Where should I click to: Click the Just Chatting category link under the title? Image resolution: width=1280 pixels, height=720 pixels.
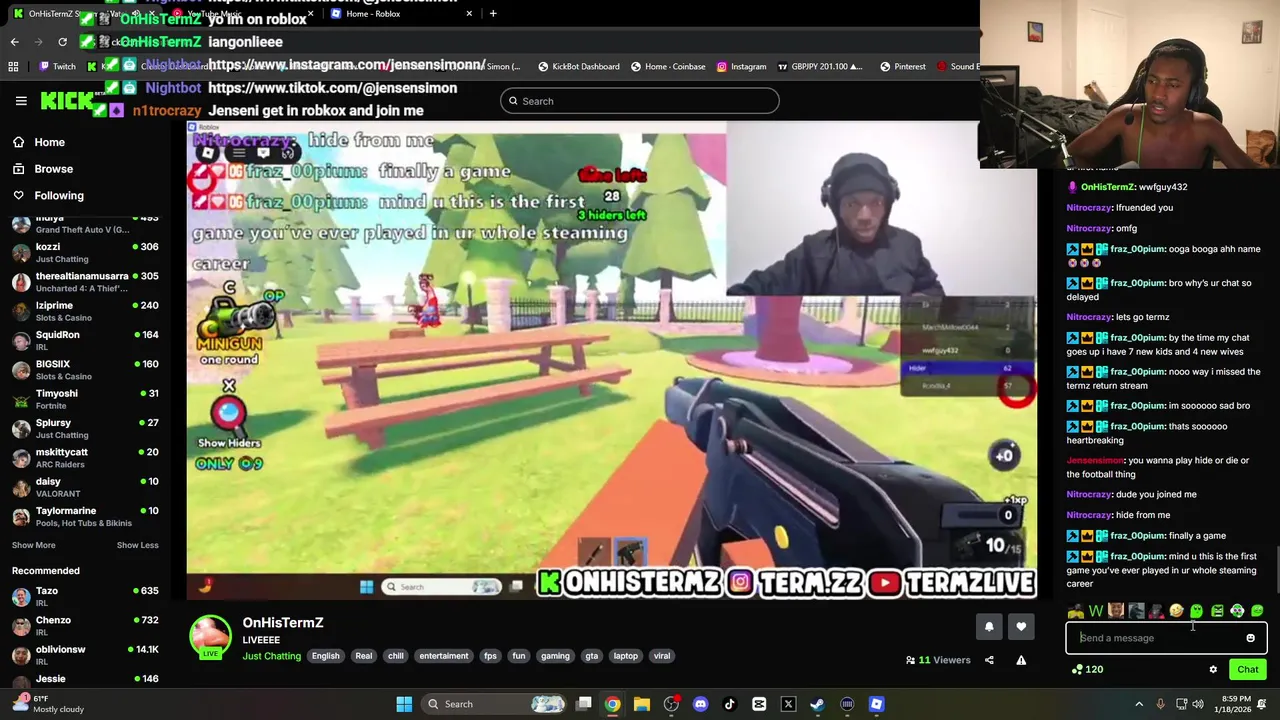pyautogui.click(x=271, y=656)
